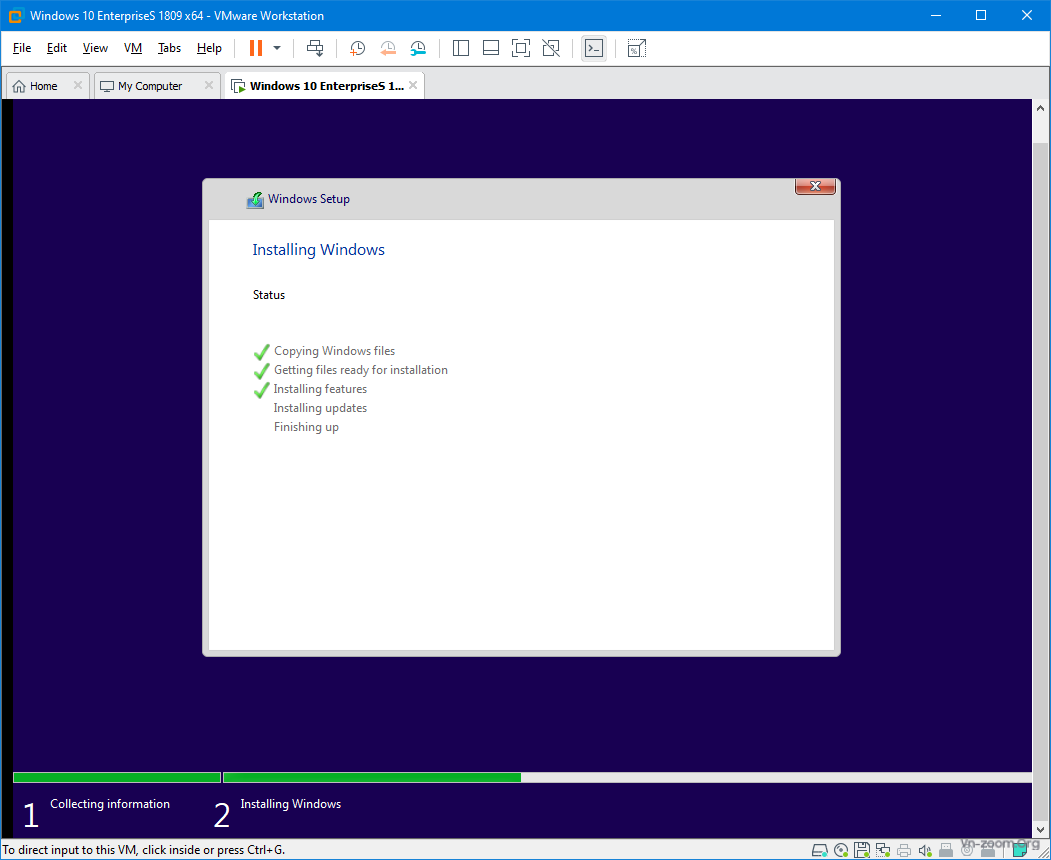Click the 'Installing Windows' step 2 label
The width and height of the screenshot is (1051, 860).
(290, 804)
